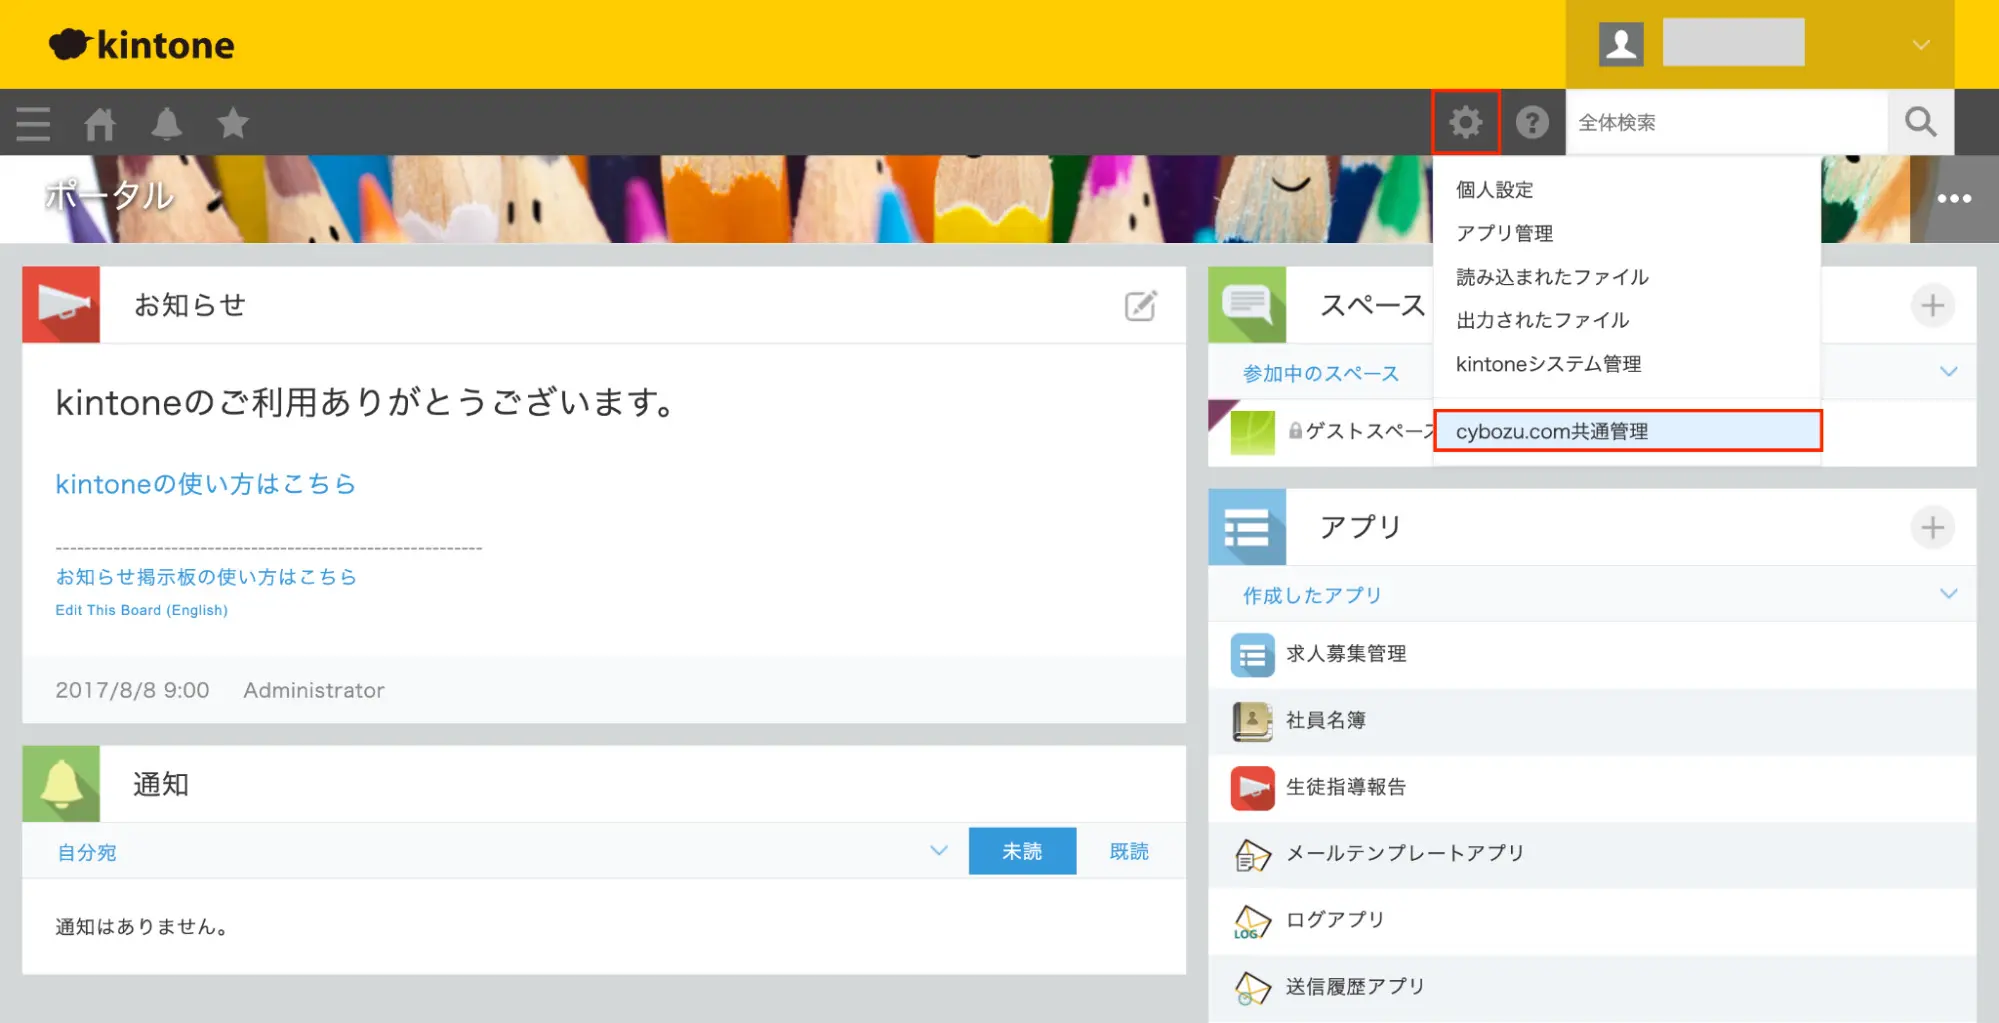This screenshot has width=1999, height=1023.
Task: Click the 参加中のスペース label
Action: tap(1320, 373)
